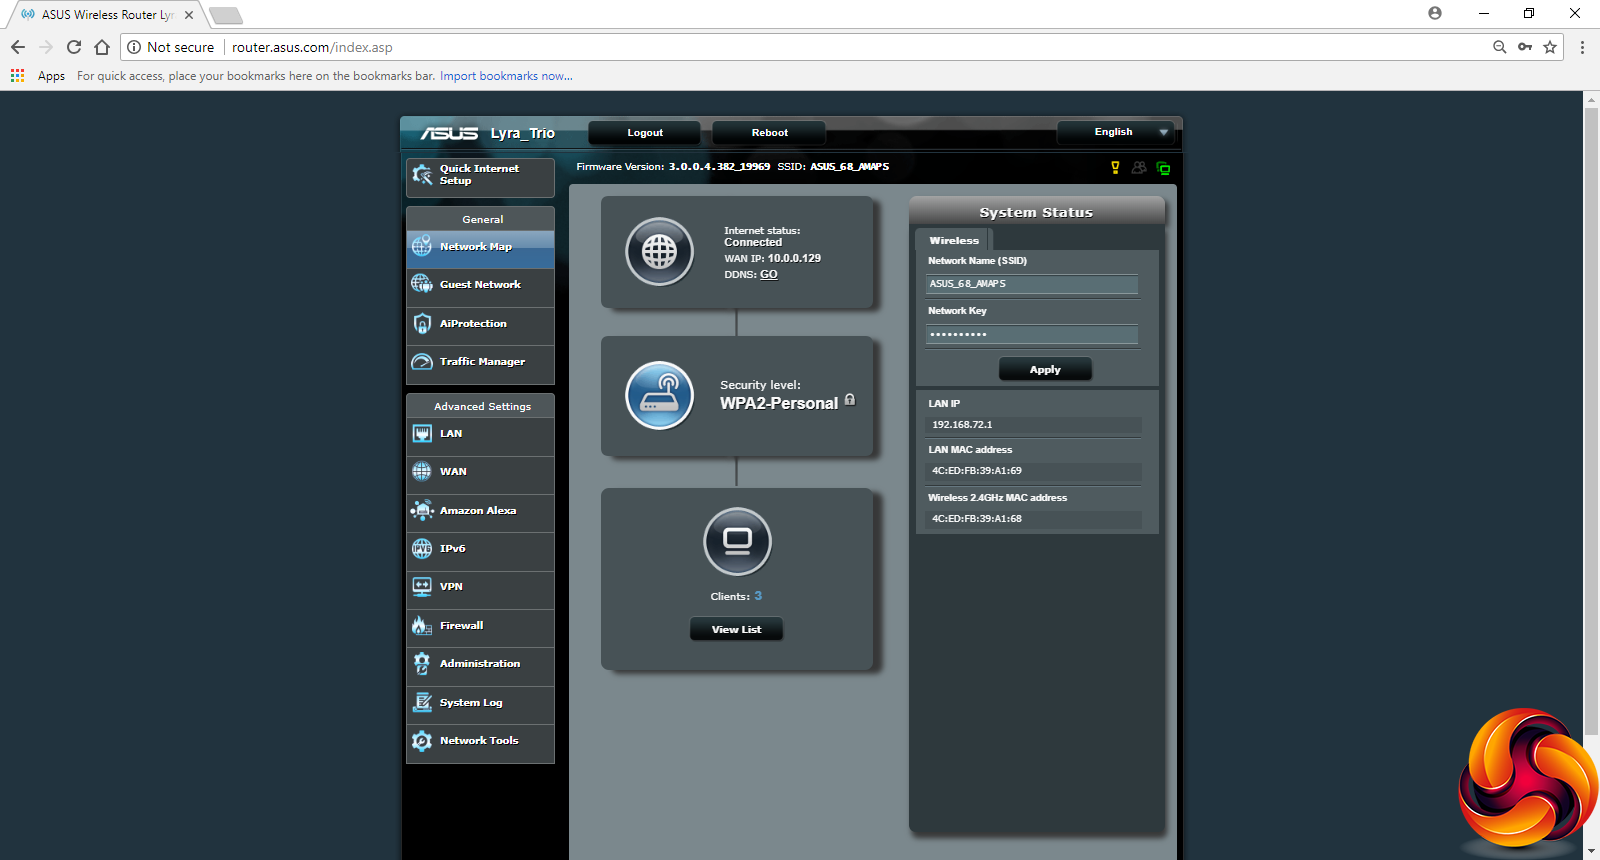The image size is (1600, 860).
Task: Open Chrome Apps shortcut
Action: (38, 76)
